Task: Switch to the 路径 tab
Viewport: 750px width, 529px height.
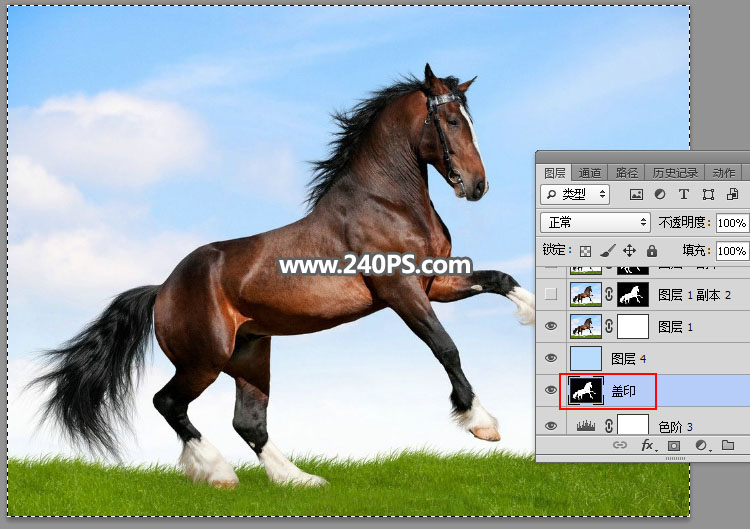Action: coord(626,173)
